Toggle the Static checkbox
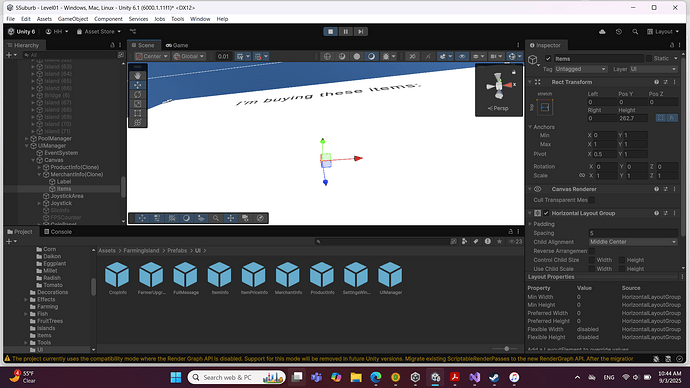The width and height of the screenshot is (690, 388). [x=649, y=59]
